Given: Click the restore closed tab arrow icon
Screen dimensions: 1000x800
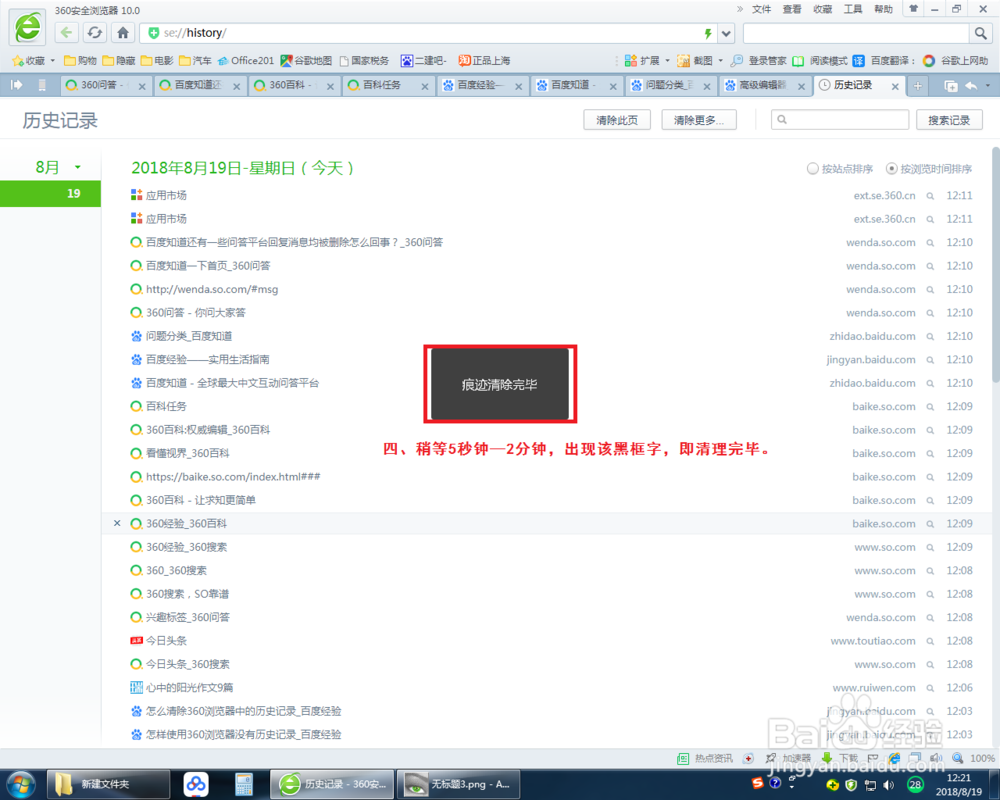Looking at the screenshot, I should (x=971, y=85).
